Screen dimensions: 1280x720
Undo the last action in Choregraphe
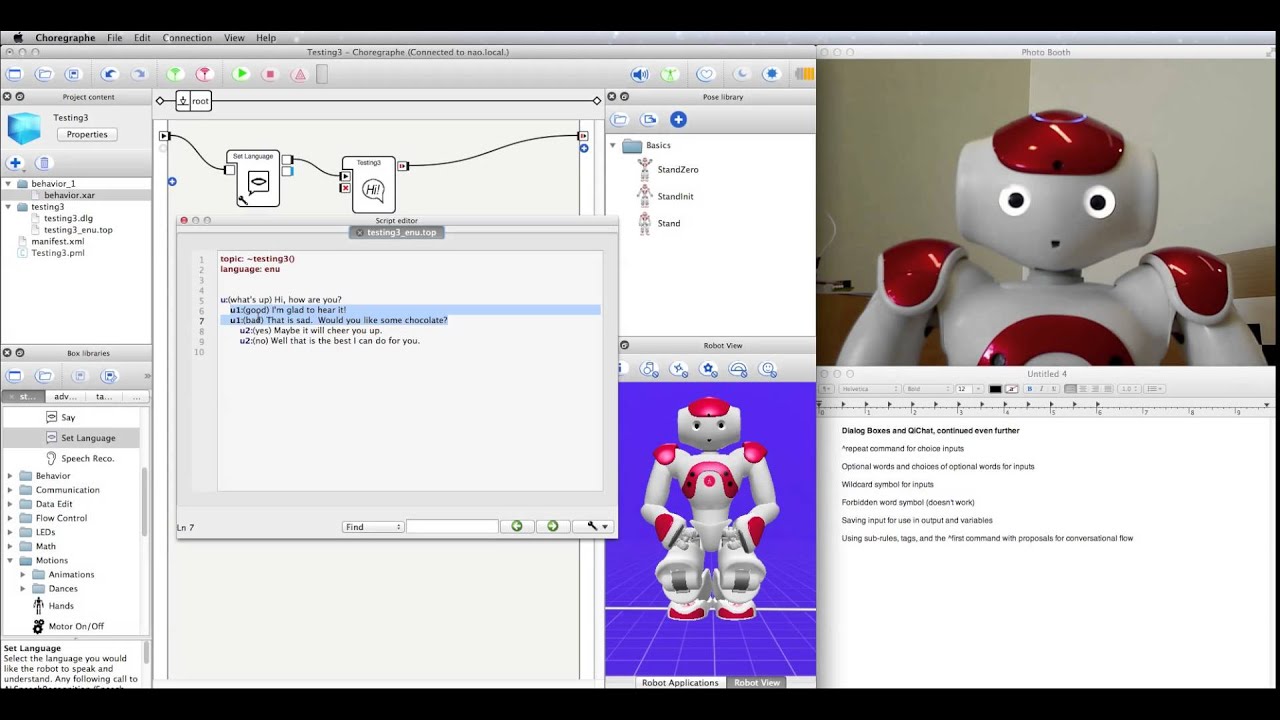click(x=109, y=74)
